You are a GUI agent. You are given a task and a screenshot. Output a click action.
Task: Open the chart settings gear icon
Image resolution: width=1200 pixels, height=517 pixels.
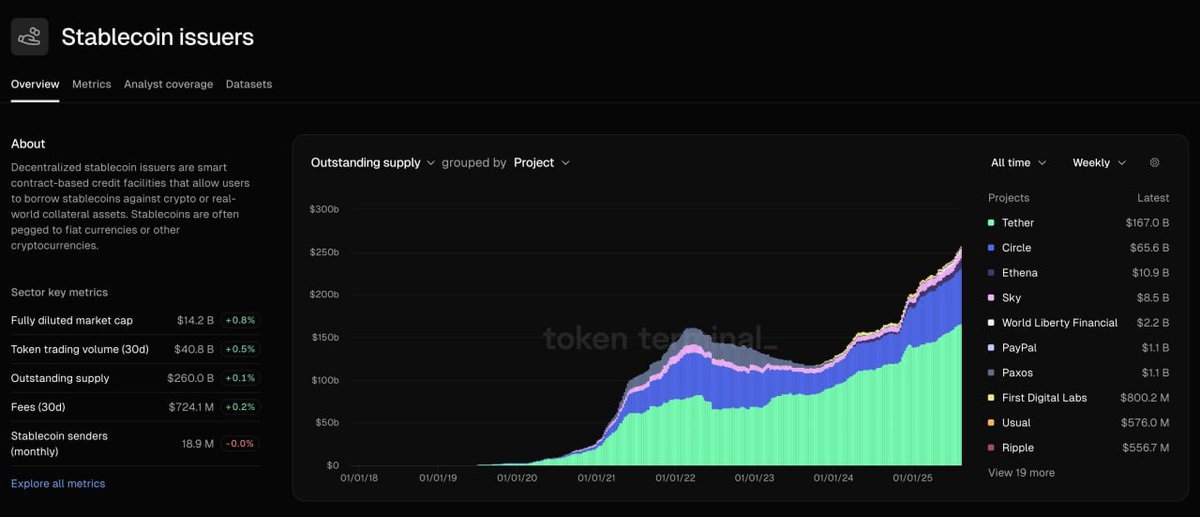pos(1155,163)
